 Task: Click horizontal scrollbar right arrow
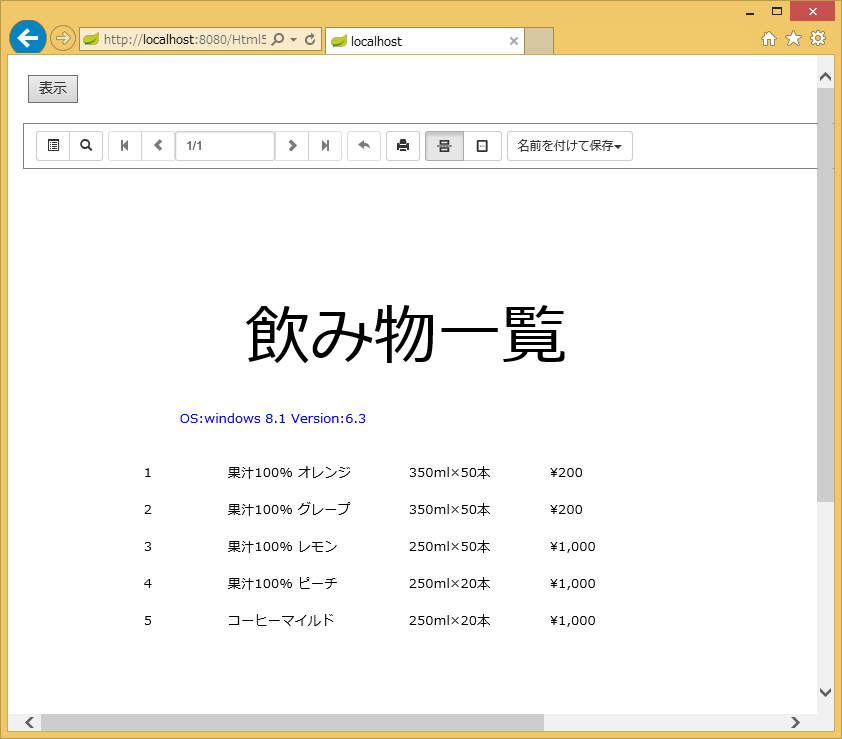pos(795,722)
